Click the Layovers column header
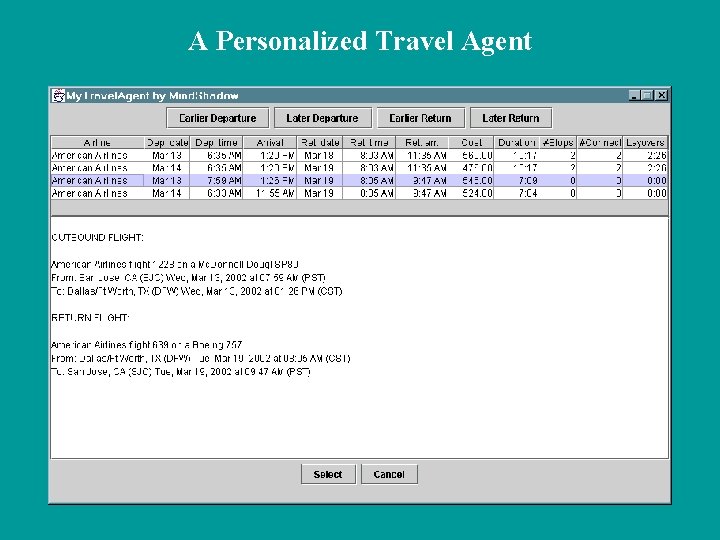This screenshot has width=720, height=540. point(645,142)
